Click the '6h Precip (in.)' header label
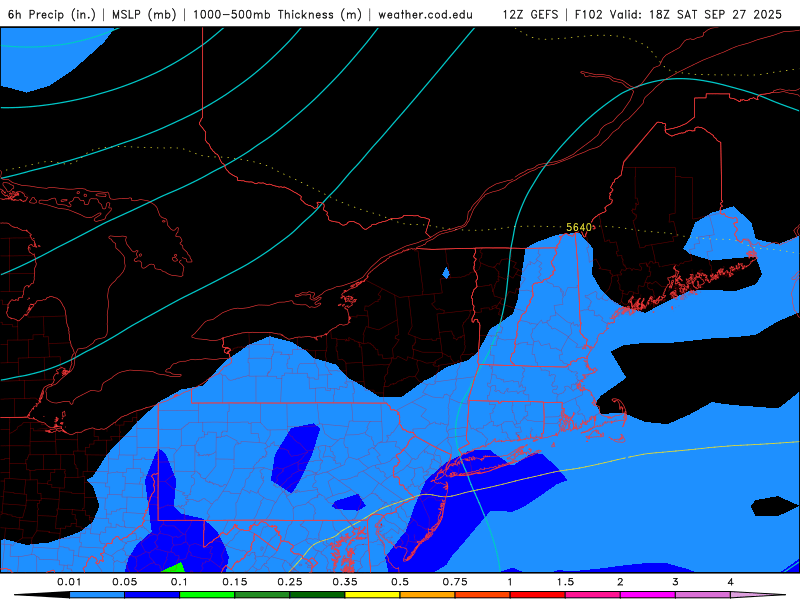This screenshot has height=600, width=800. point(52,15)
